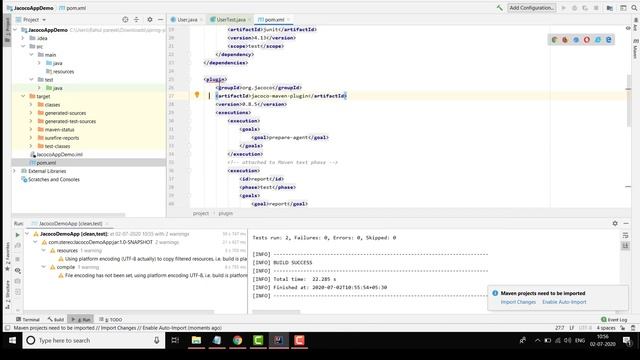640x360 pixels.
Task: Toggle the Run tool window button
Action: (81, 320)
